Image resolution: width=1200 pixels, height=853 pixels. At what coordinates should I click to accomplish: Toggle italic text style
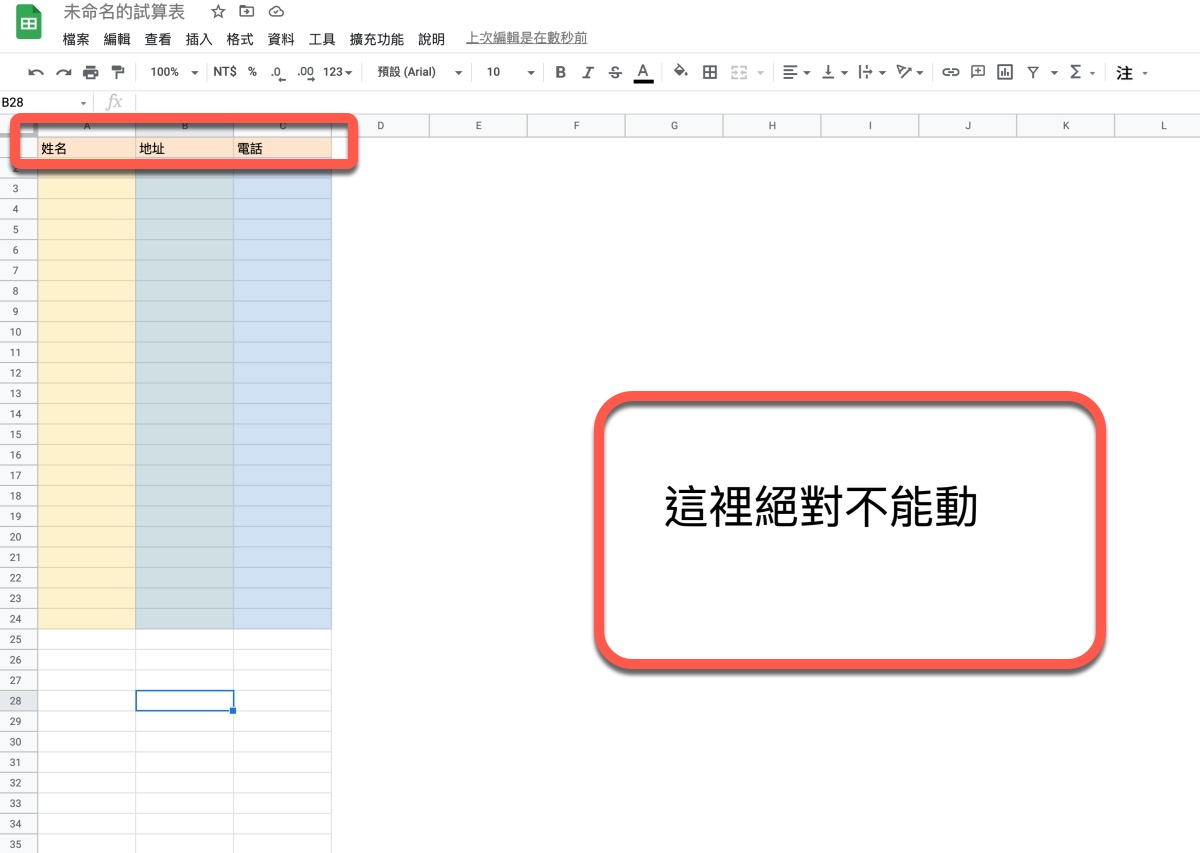tap(588, 72)
